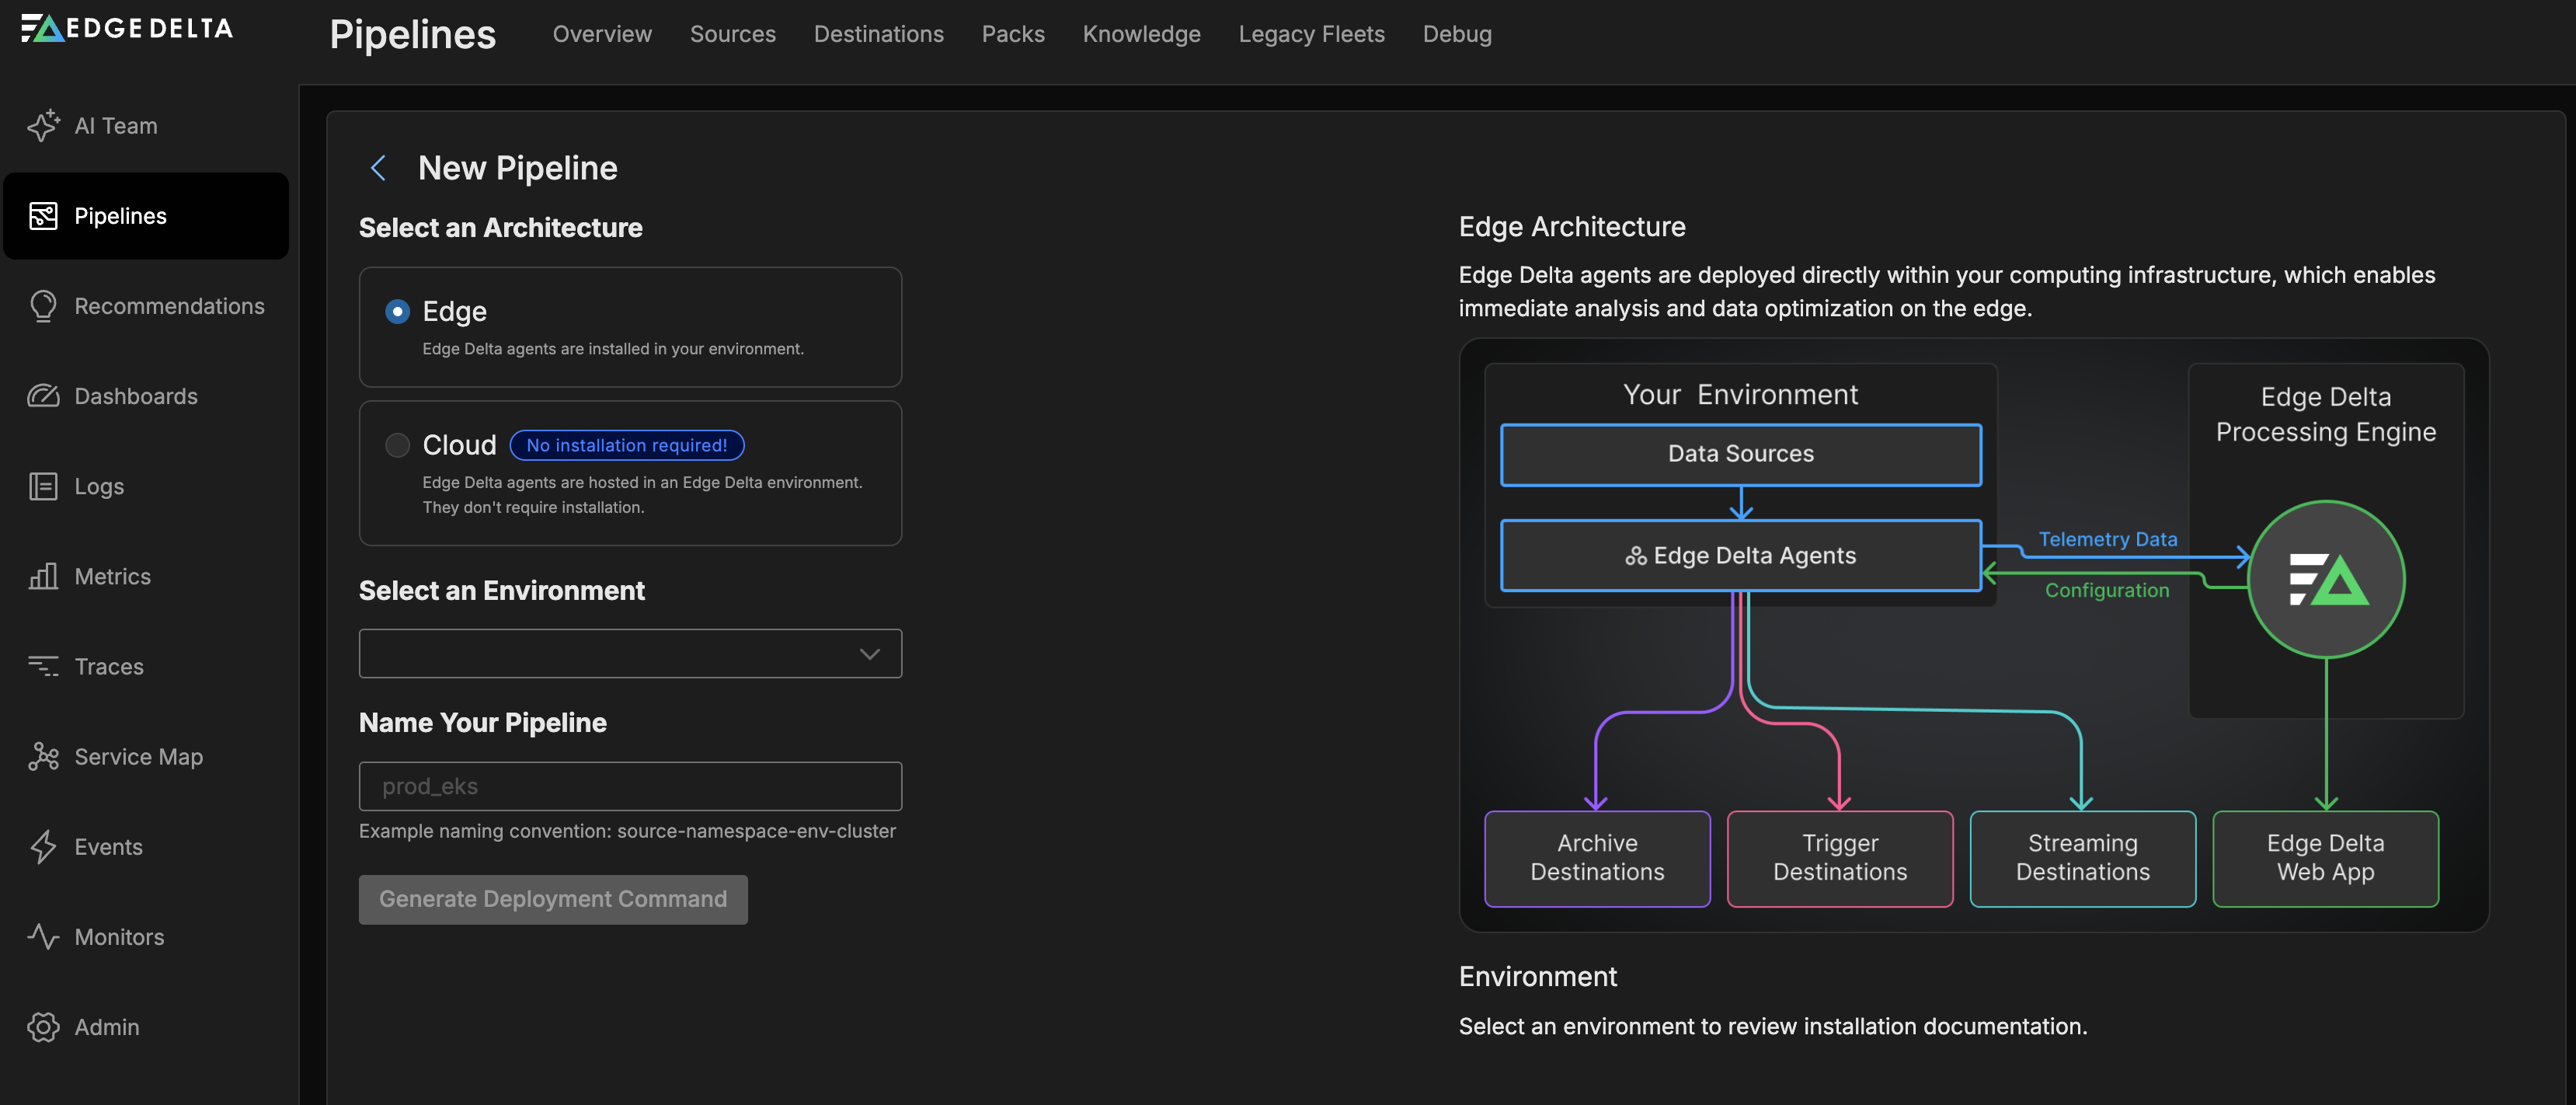This screenshot has width=2576, height=1105.
Task: Click the Dashboards gauge icon
Action: pyautogui.click(x=43, y=396)
